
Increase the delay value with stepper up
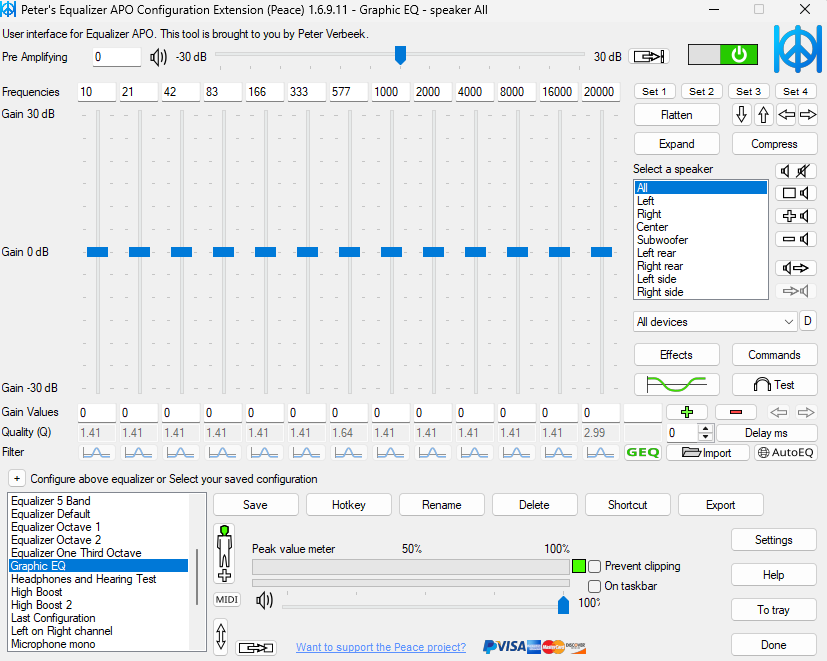click(706, 428)
